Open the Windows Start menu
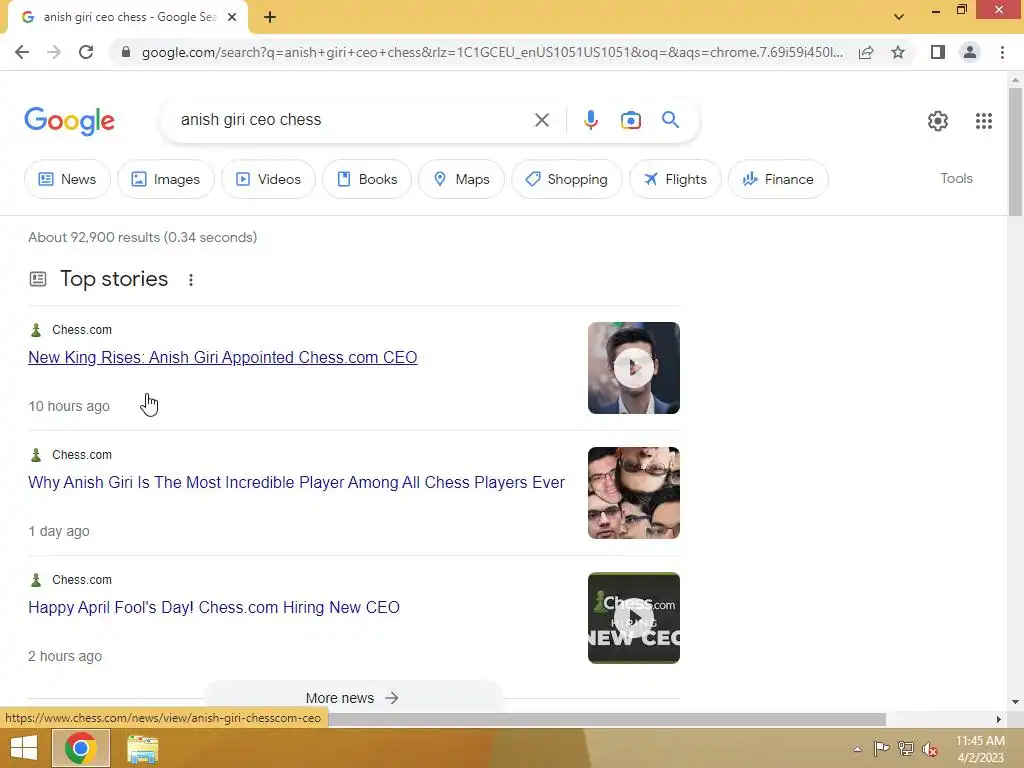 click(24, 748)
